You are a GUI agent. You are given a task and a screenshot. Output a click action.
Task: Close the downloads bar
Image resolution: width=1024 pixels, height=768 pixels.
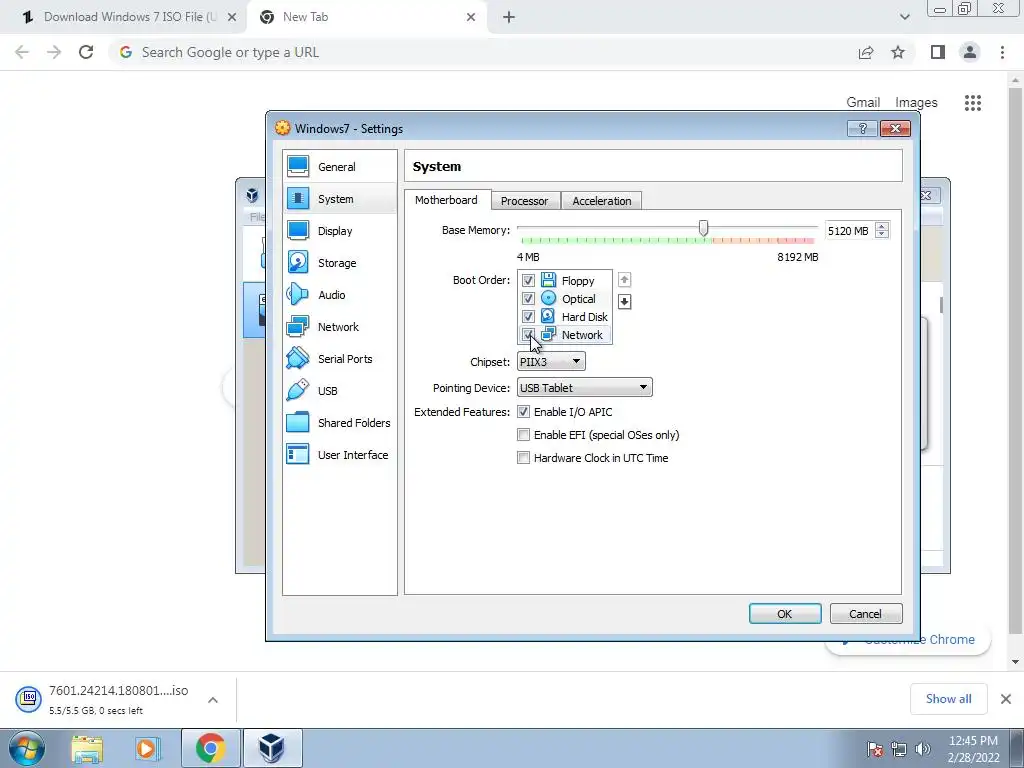1006,699
